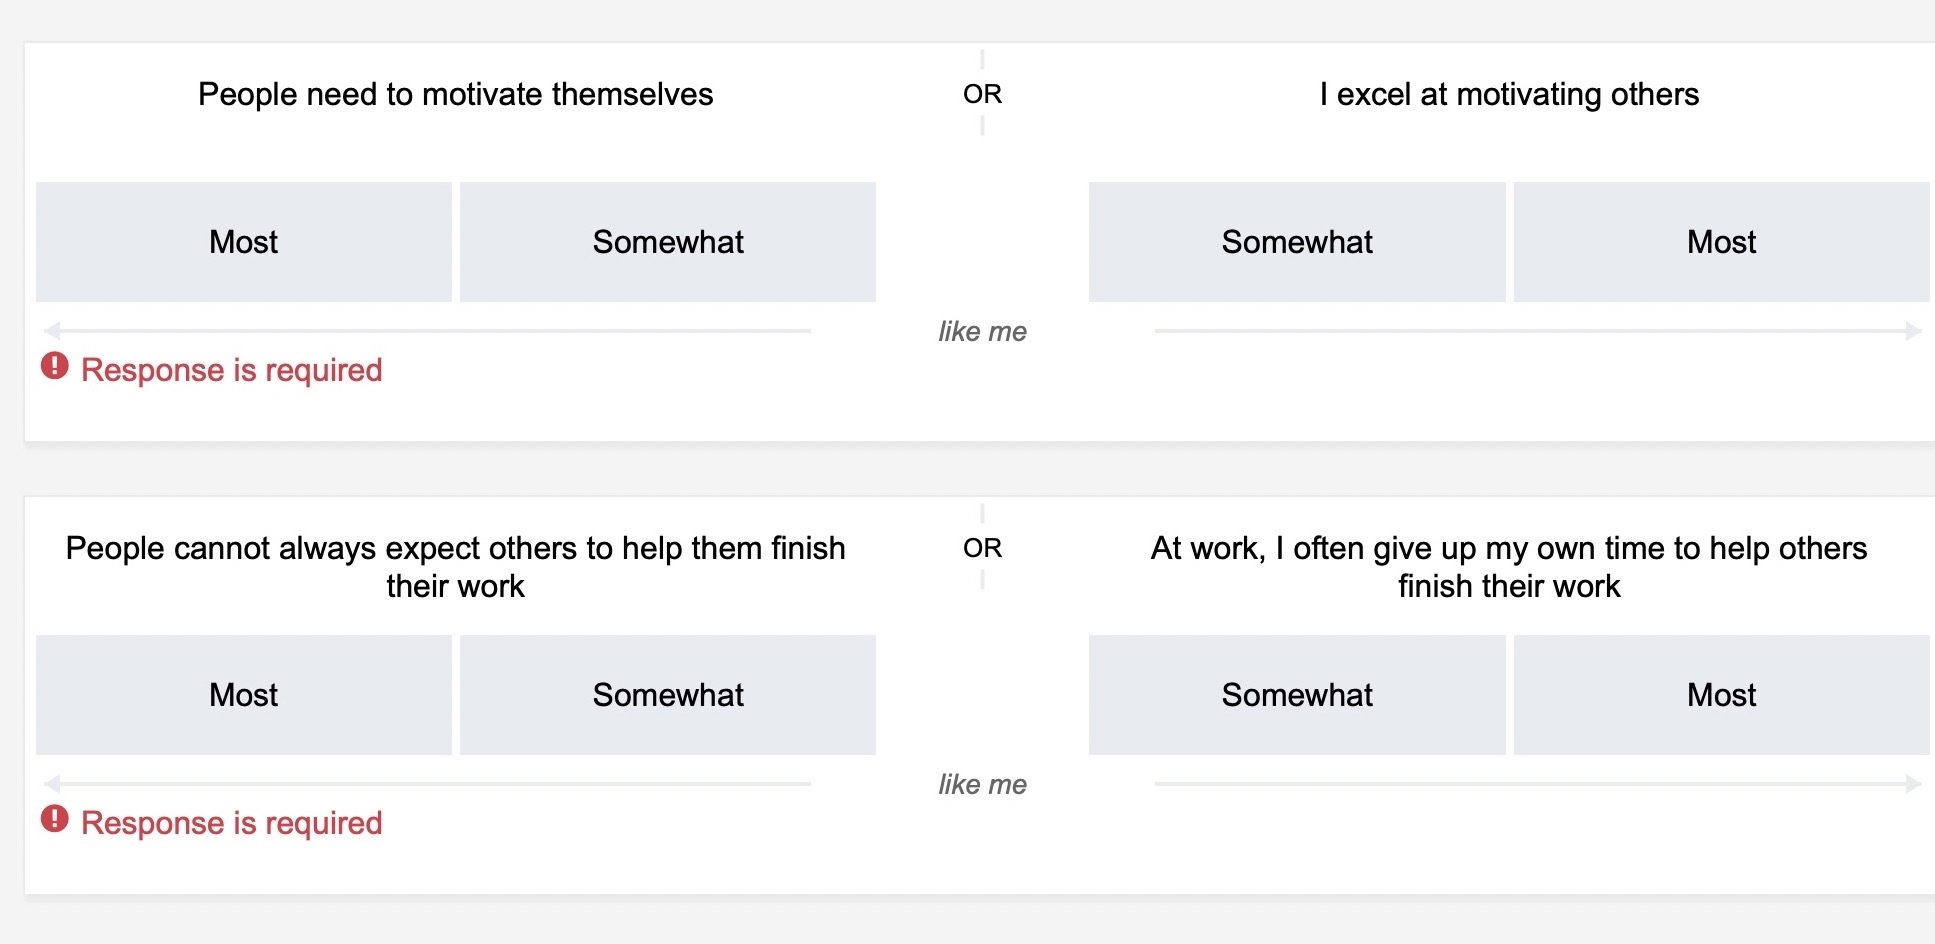The image size is (1935, 944).
Task: Click the red error icon in the motivation question
Action: (55, 367)
